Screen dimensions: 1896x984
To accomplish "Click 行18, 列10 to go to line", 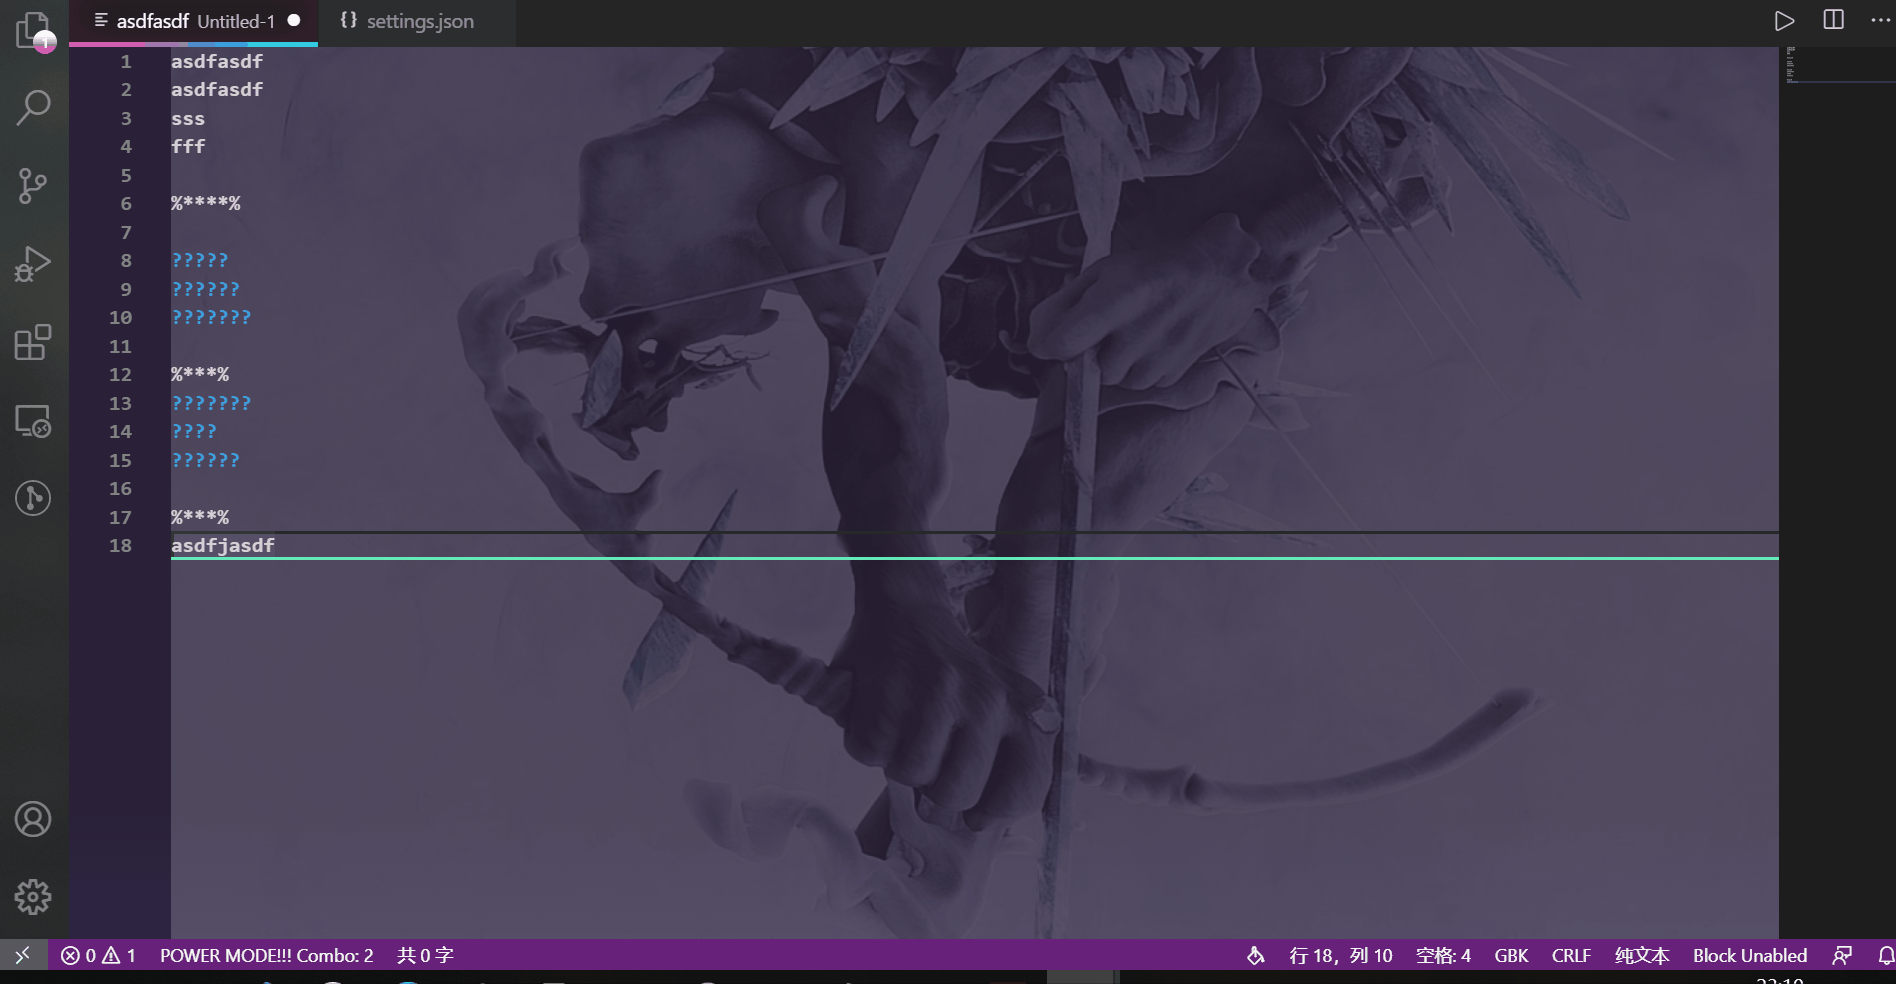I will [1340, 956].
